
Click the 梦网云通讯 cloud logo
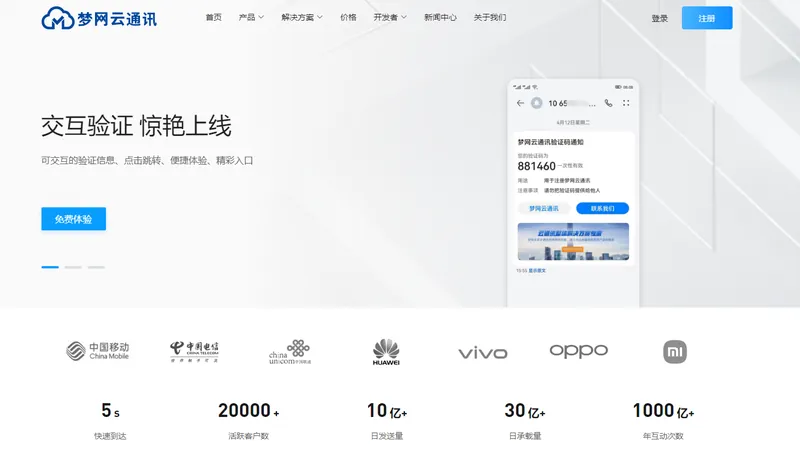point(99,18)
